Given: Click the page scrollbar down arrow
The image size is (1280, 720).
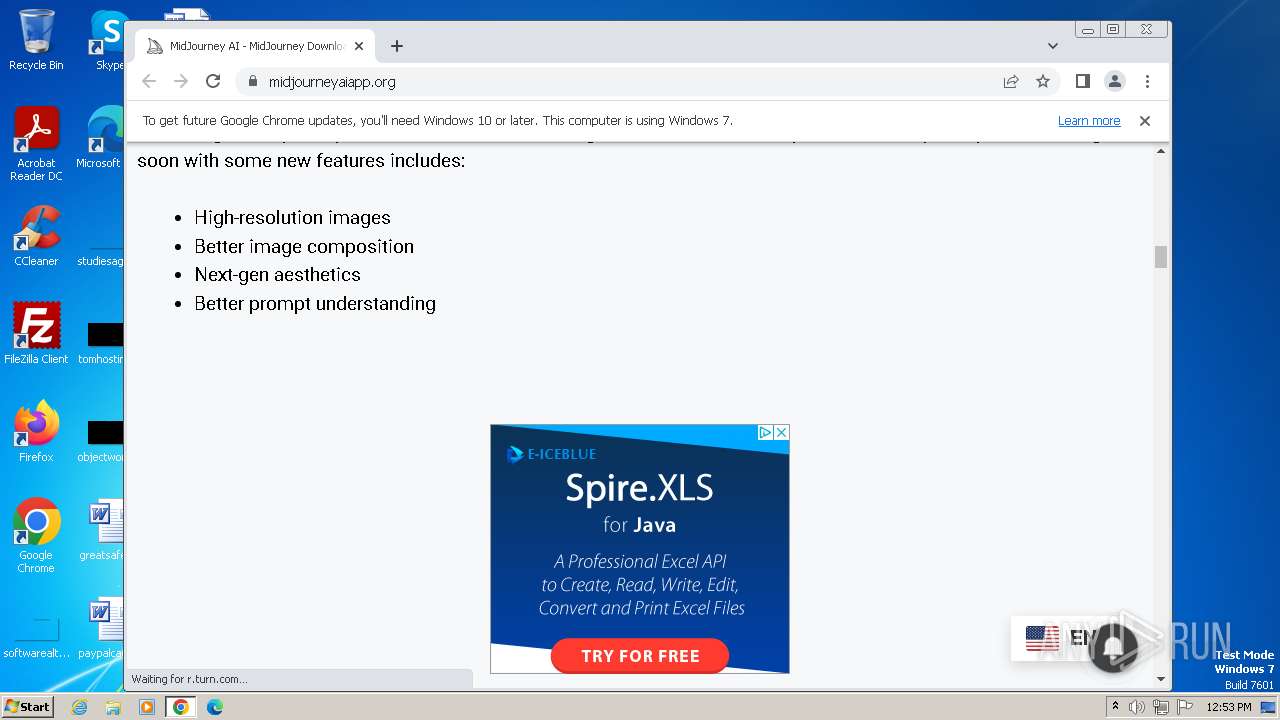Looking at the screenshot, I should pyautogui.click(x=1161, y=679).
